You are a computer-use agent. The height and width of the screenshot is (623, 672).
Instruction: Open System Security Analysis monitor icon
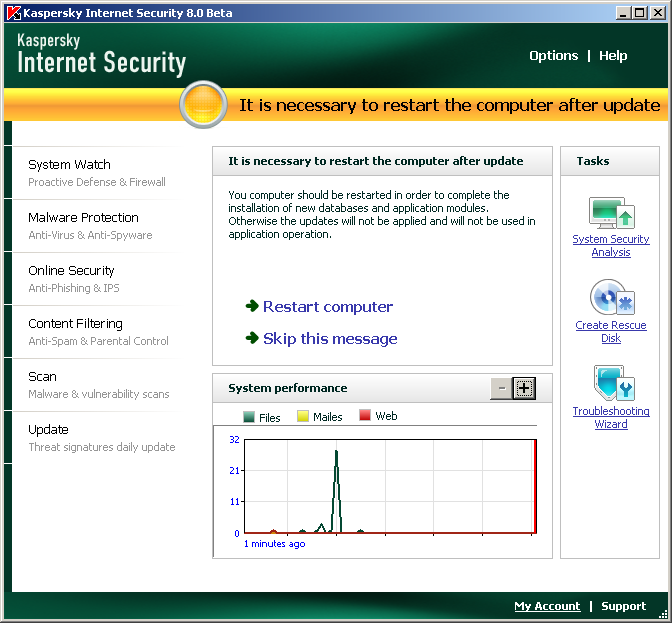(x=612, y=213)
